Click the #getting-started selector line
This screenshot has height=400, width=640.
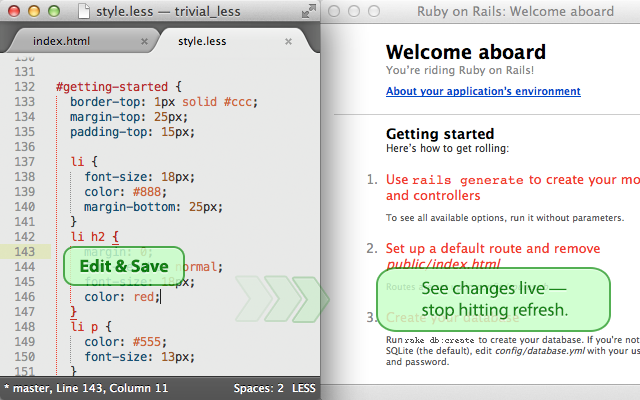pos(119,87)
